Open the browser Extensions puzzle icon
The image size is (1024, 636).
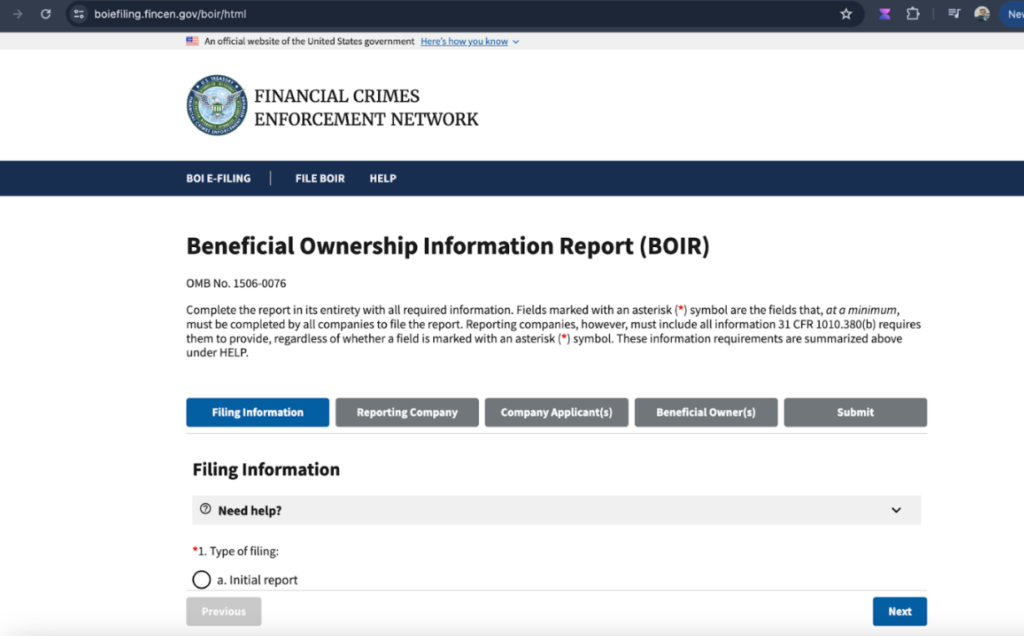pos(912,14)
